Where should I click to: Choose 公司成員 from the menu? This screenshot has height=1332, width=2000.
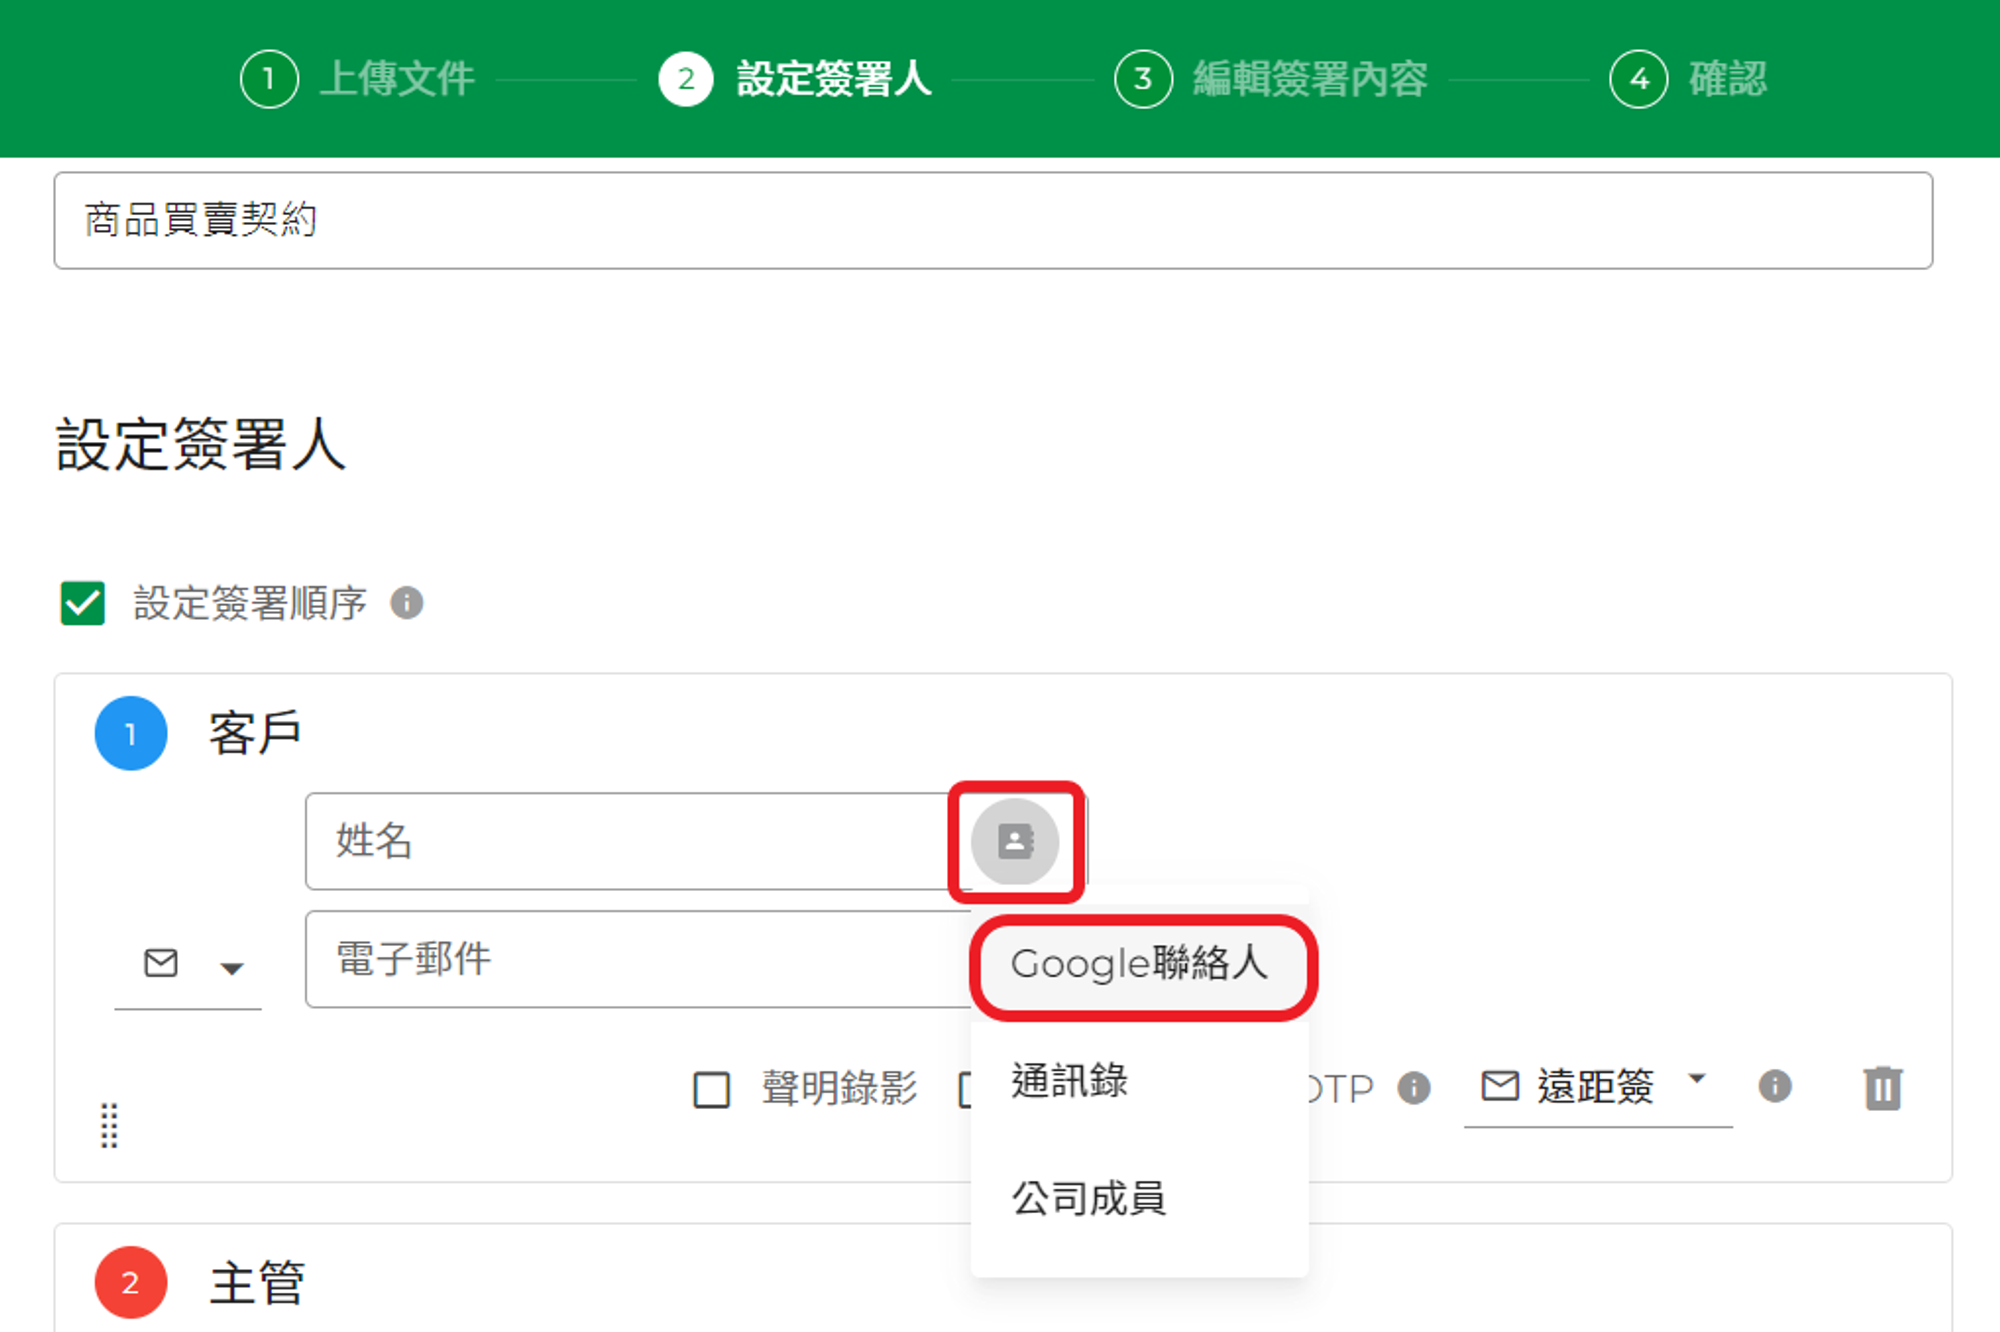pos(1140,1198)
